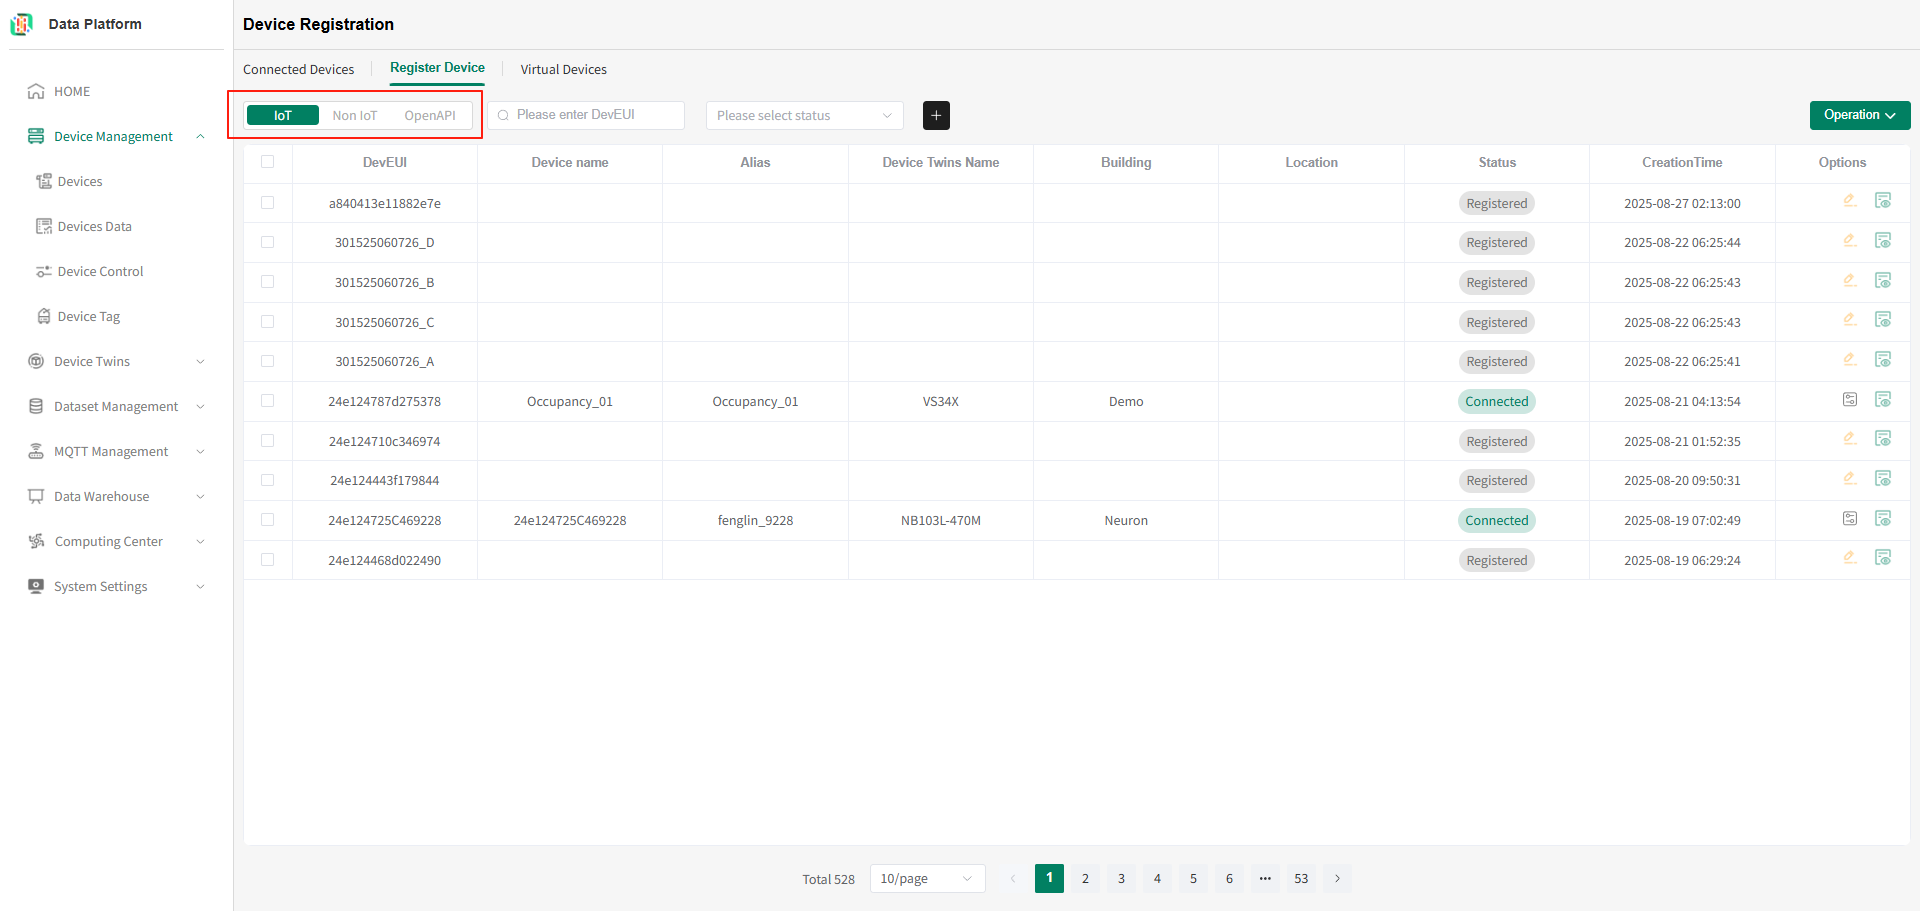Image resolution: width=1920 pixels, height=911 pixels.
Task: Tick the checkbox for 301525060726_D
Action: (x=267, y=242)
